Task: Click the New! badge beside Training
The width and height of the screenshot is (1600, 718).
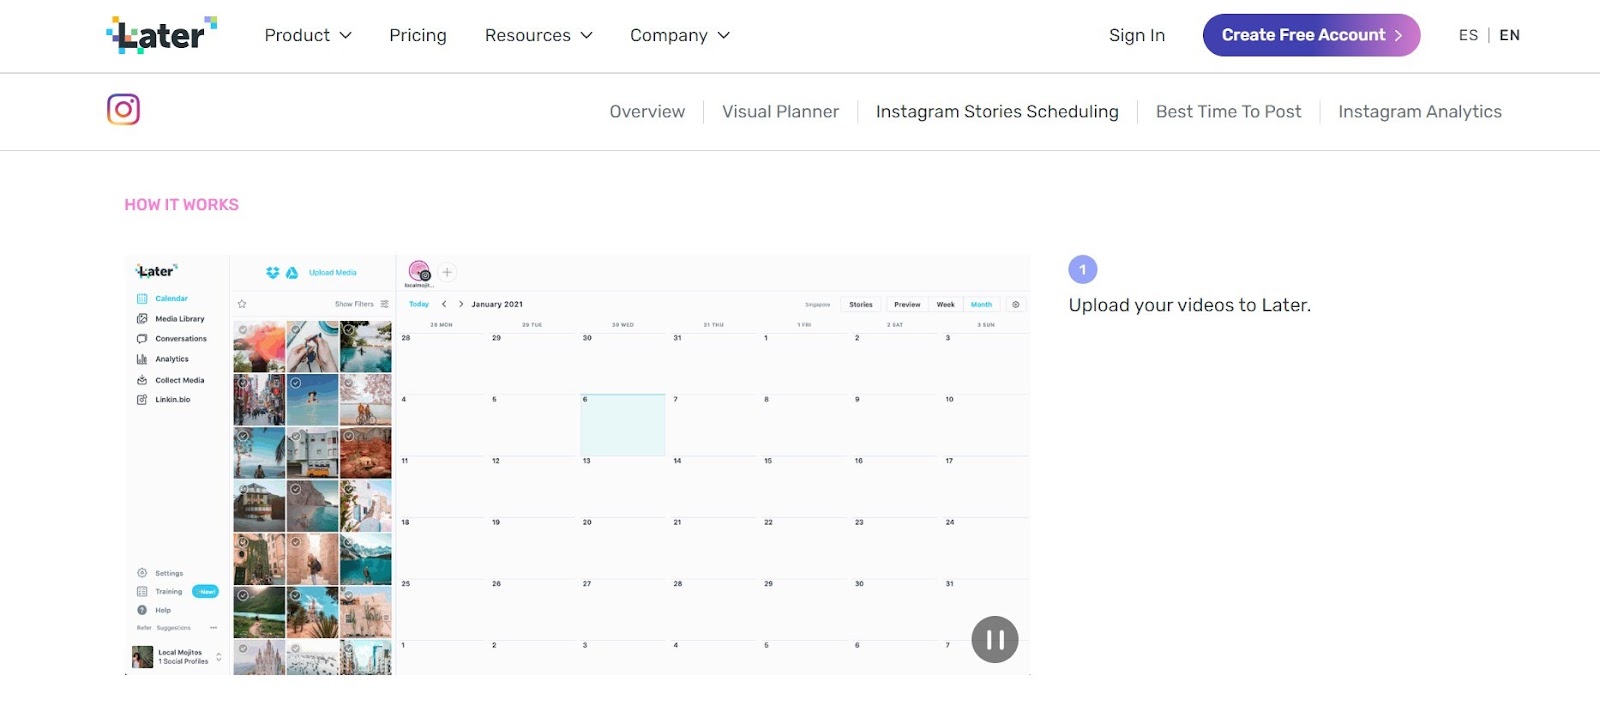Action: (x=205, y=592)
